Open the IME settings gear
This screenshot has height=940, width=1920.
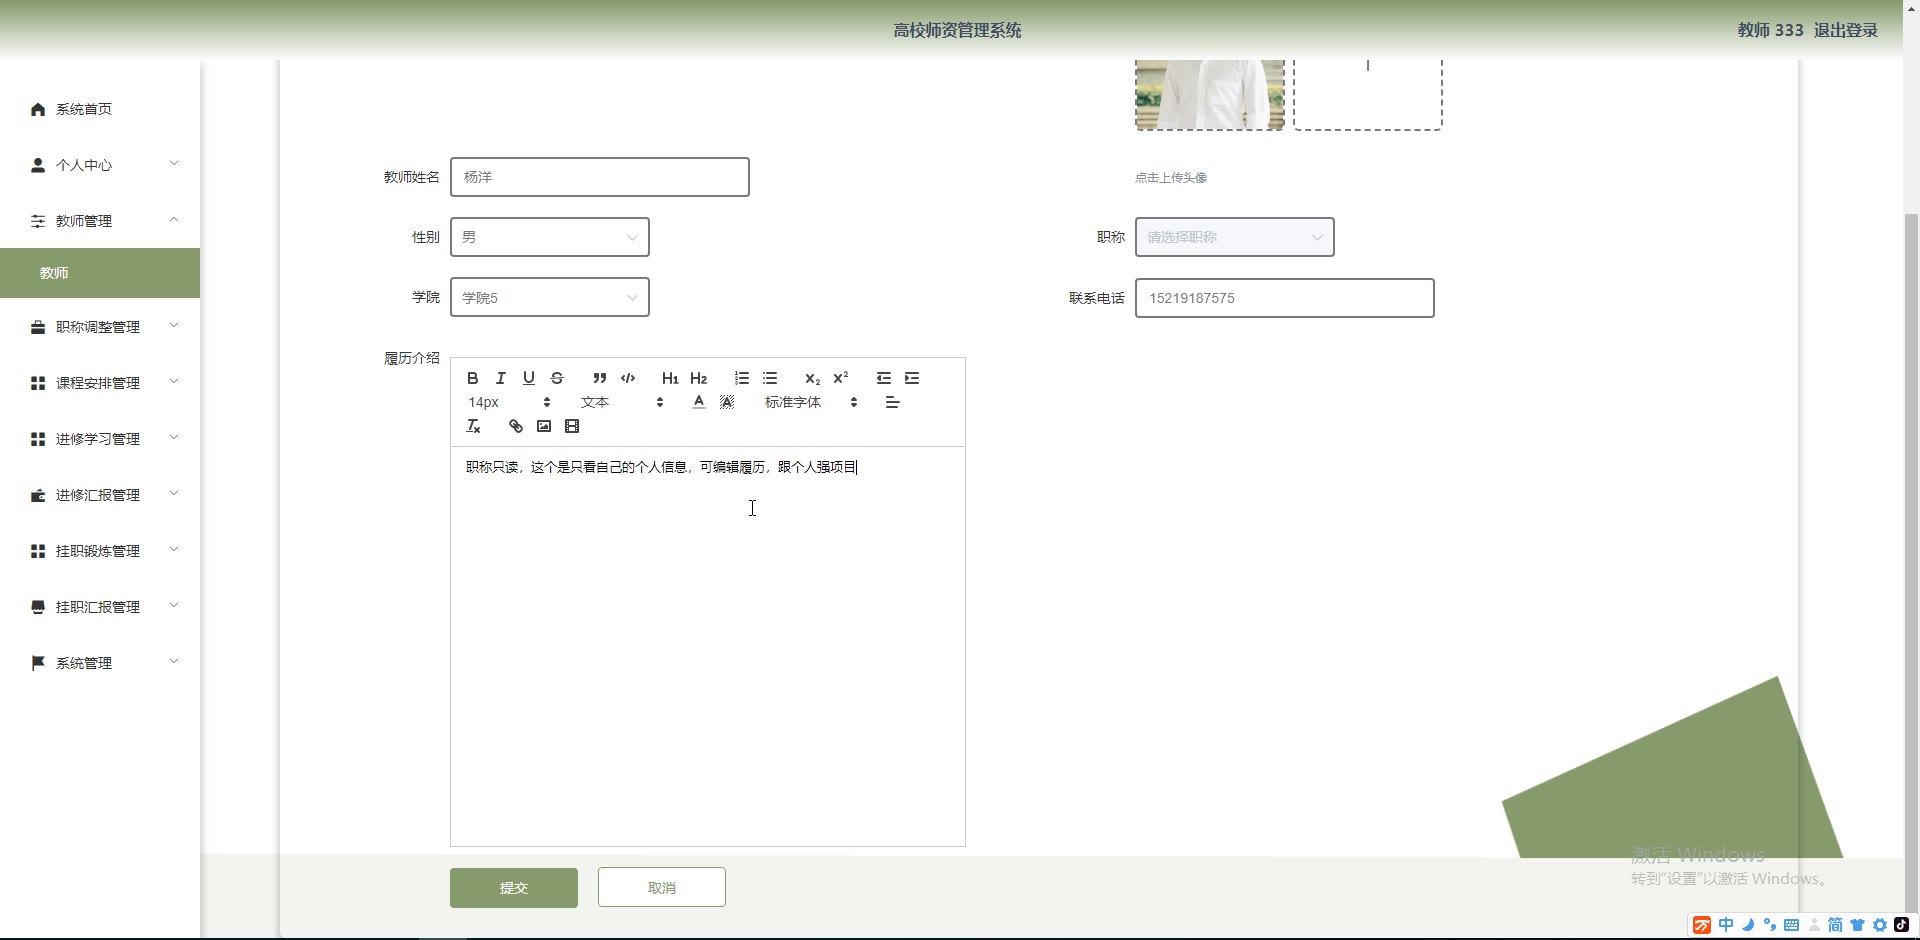tap(1879, 925)
